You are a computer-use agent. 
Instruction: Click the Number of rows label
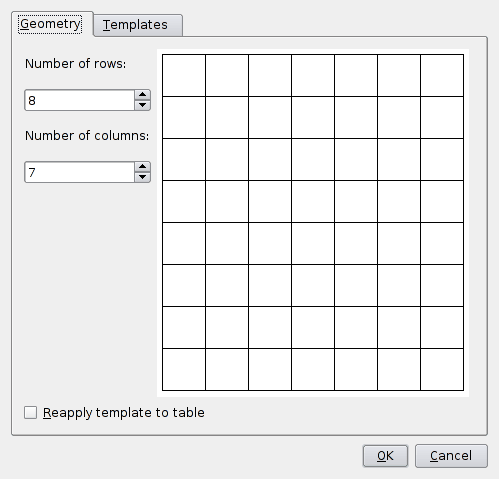(76, 64)
